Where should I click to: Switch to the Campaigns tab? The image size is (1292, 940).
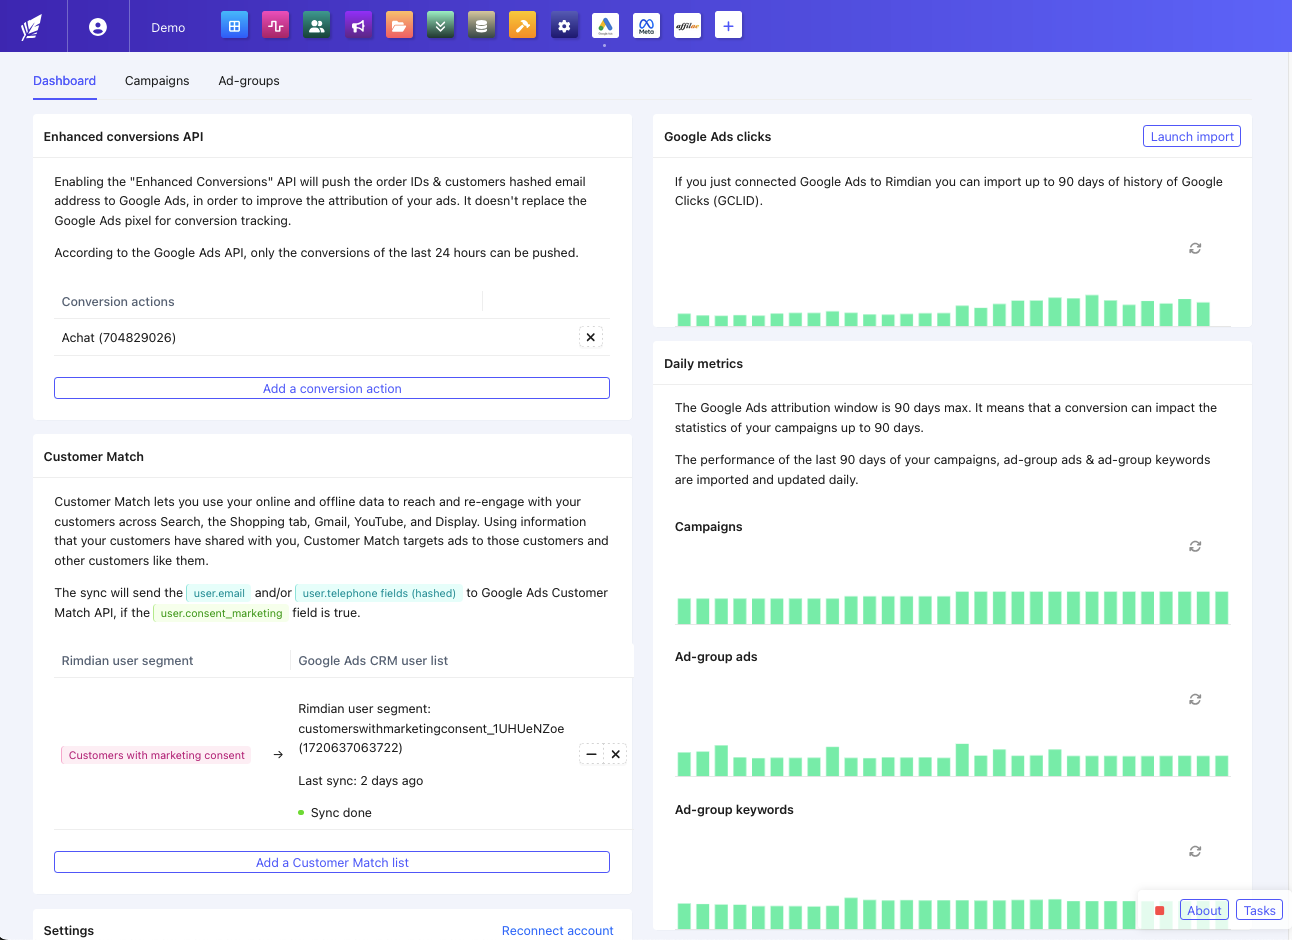[157, 81]
